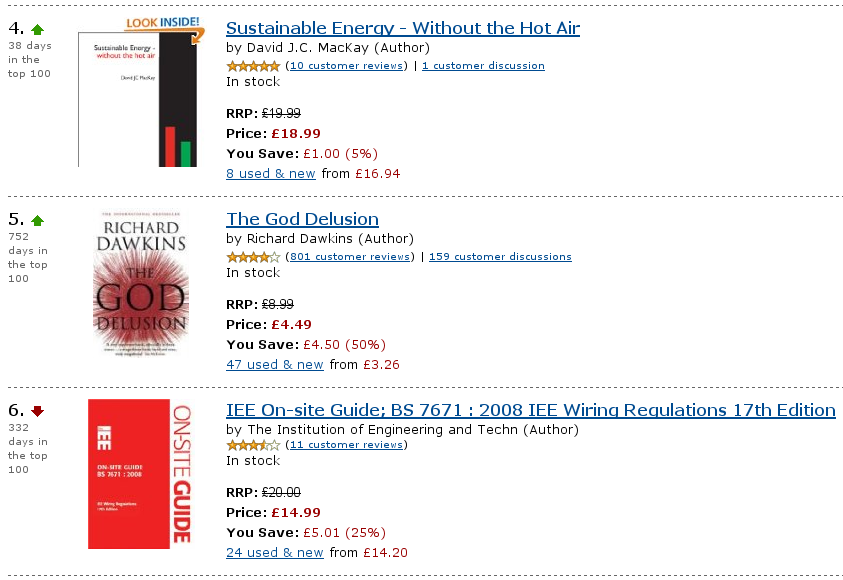Click the green up arrow beside rank 4
Screen dimensions: 843x580
click(37, 29)
